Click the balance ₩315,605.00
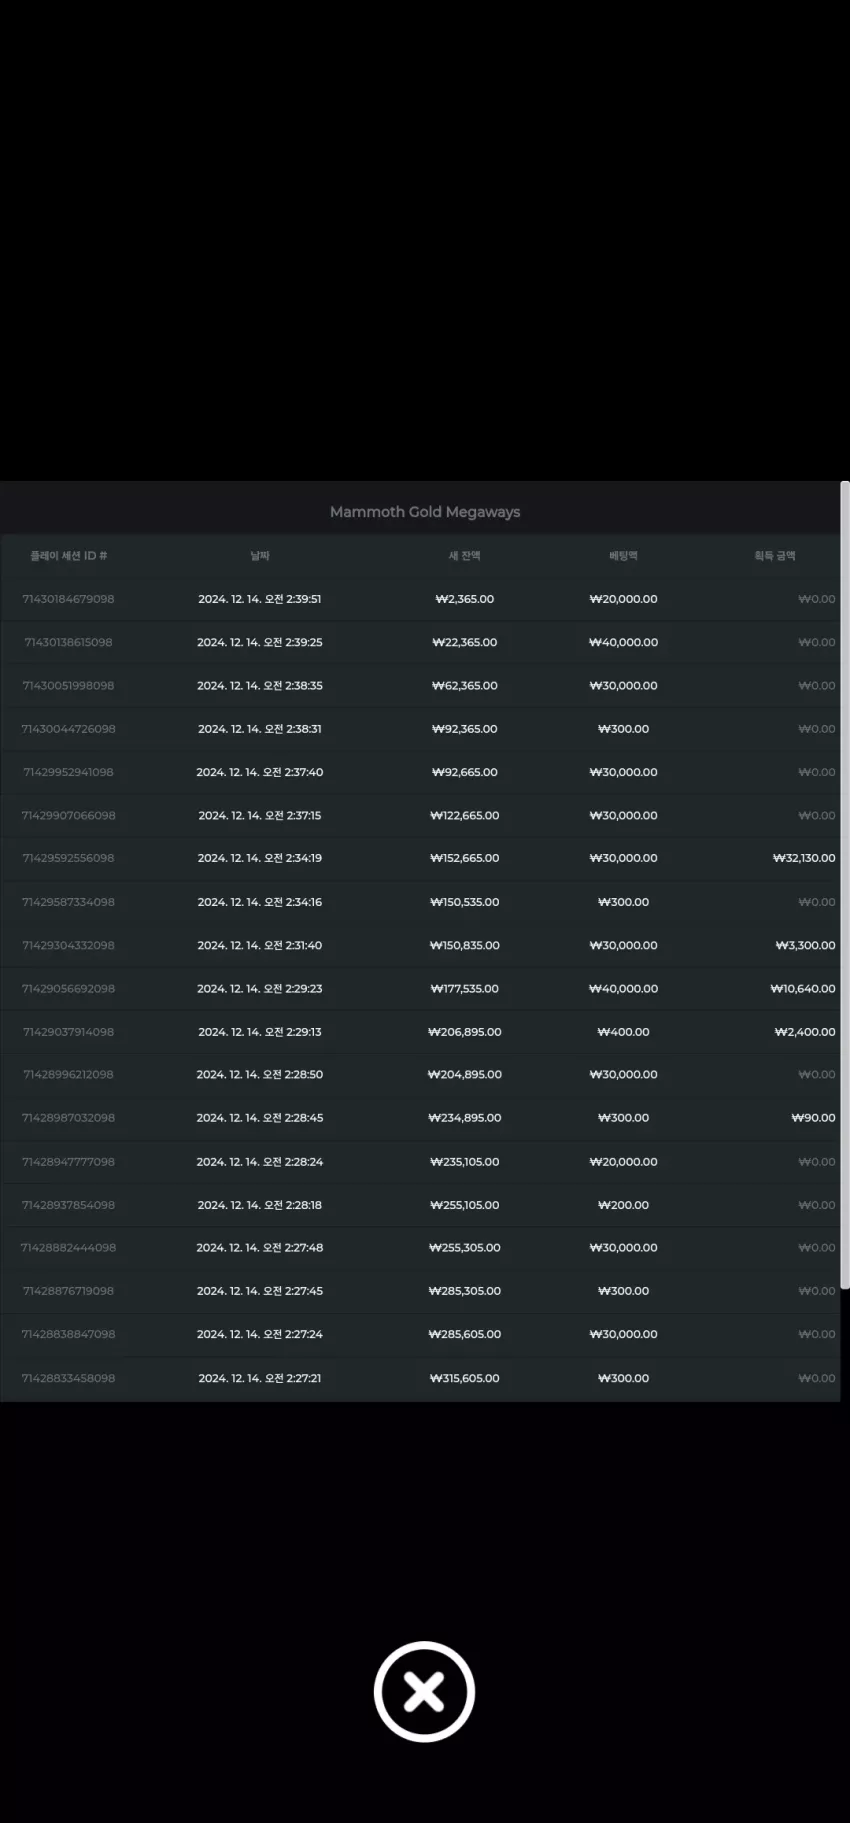Screen dimensions: 850x1823 coord(465,1378)
